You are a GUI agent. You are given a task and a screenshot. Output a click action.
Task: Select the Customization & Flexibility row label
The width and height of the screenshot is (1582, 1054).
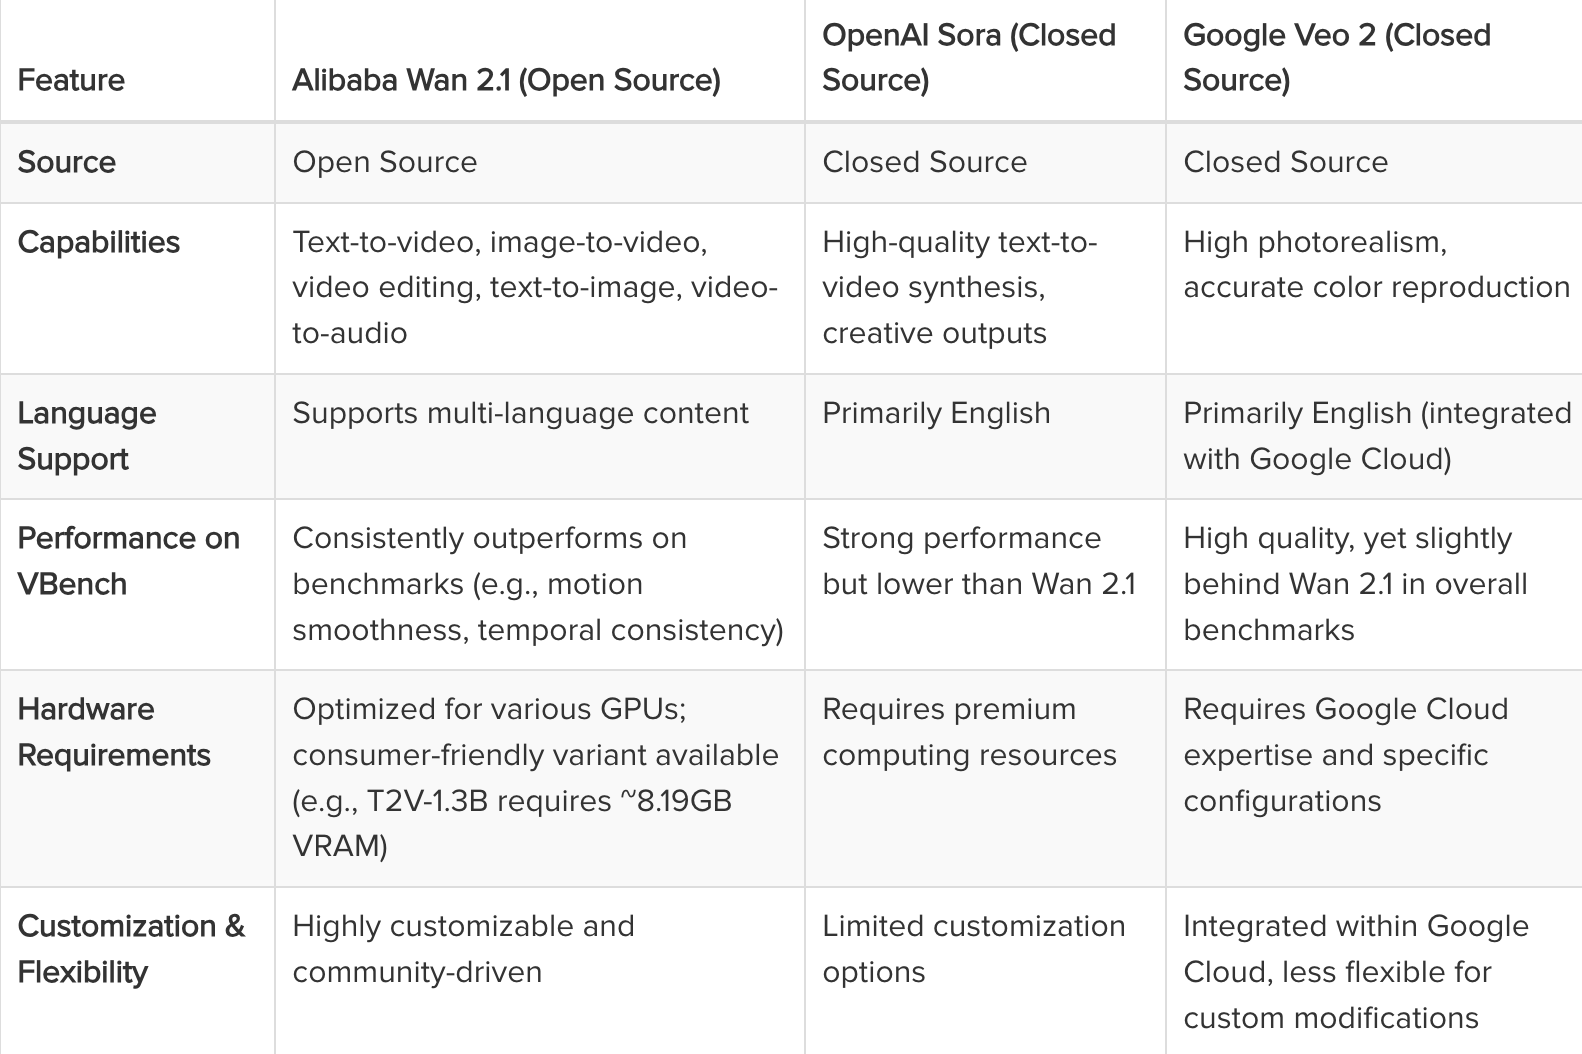pos(131,949)
